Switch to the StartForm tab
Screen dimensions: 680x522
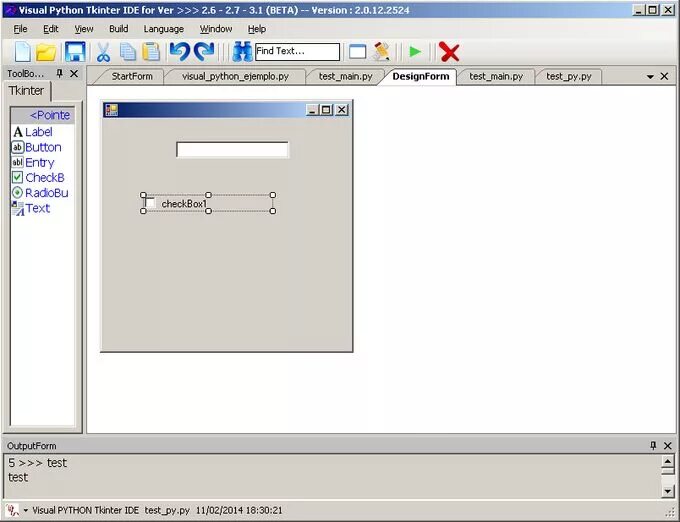(x=132, y=76)
